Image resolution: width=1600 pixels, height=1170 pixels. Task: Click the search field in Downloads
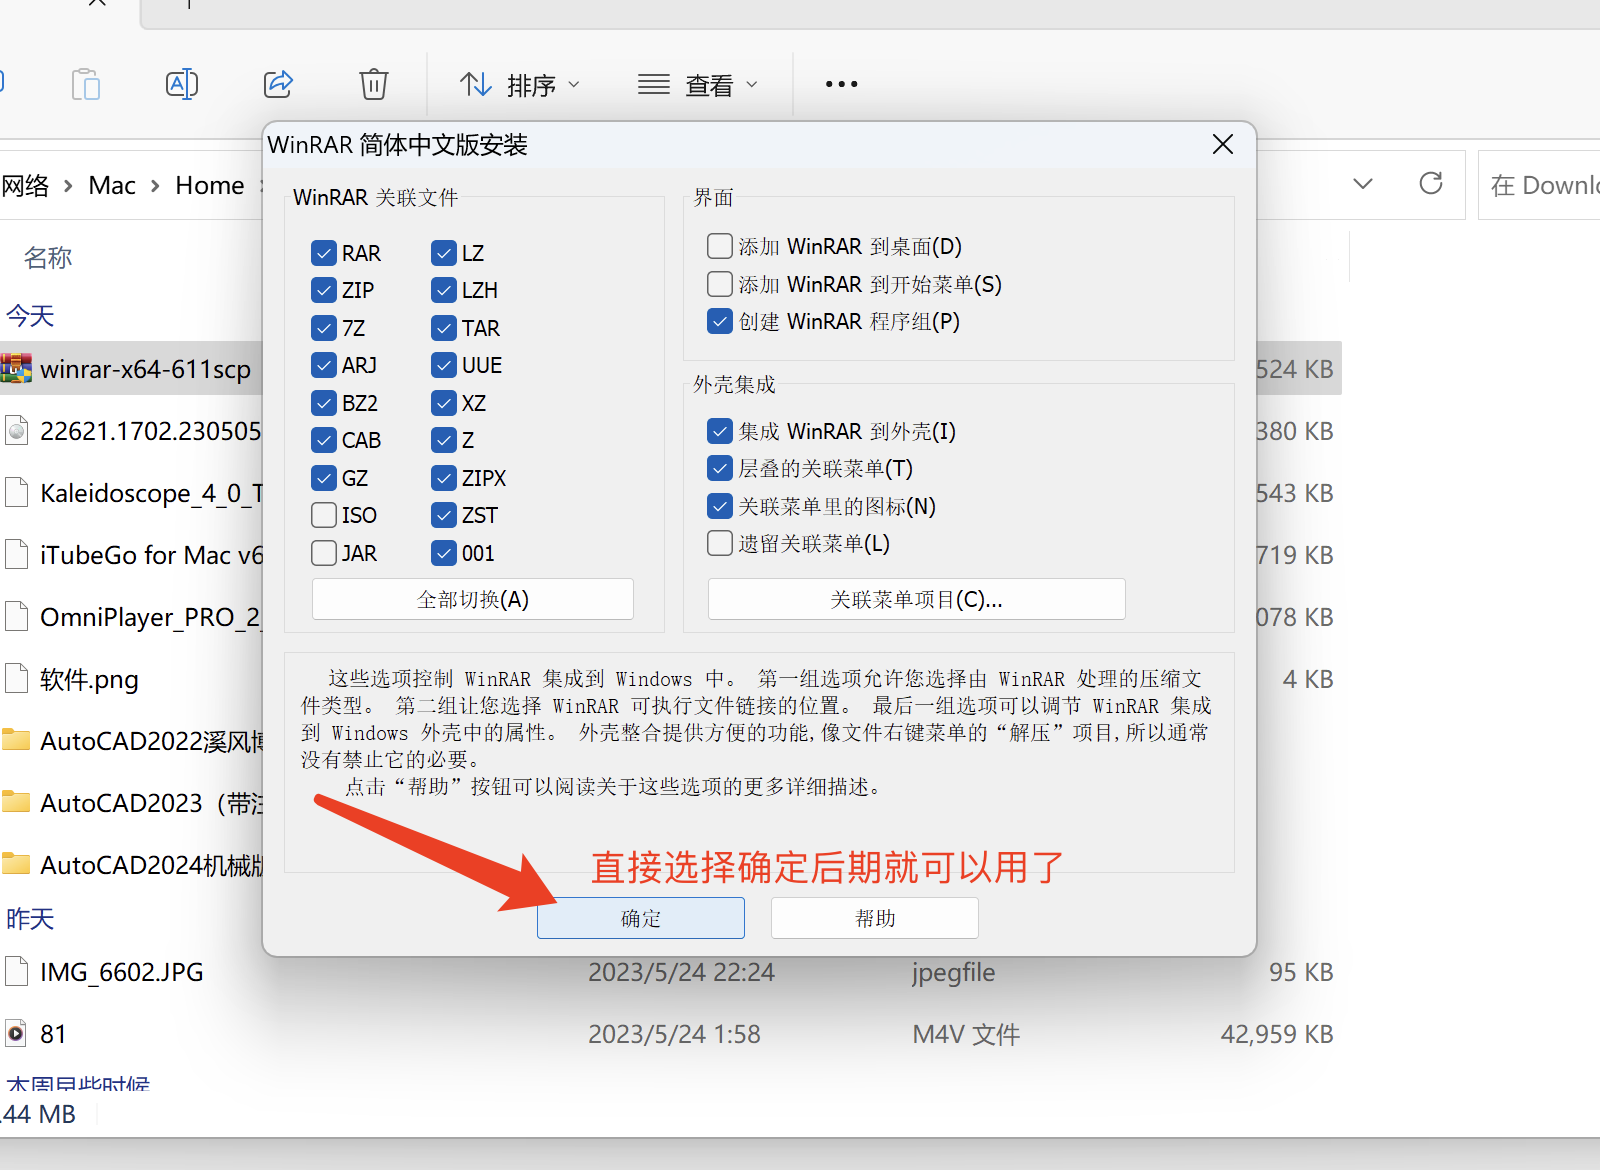1541,185
